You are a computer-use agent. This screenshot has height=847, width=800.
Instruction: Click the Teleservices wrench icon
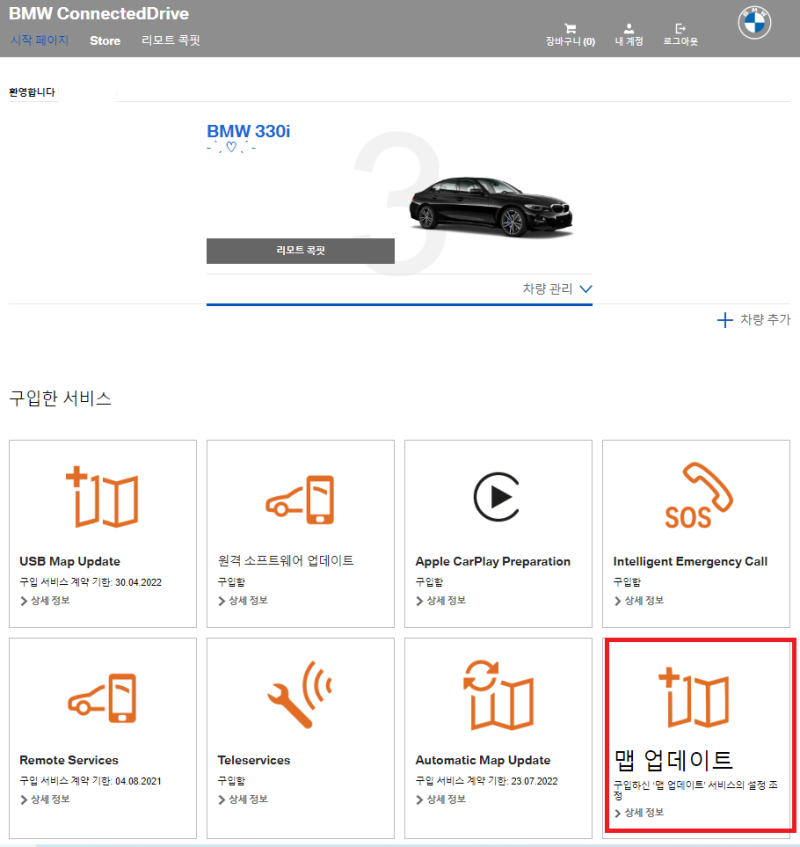(299, 697)
